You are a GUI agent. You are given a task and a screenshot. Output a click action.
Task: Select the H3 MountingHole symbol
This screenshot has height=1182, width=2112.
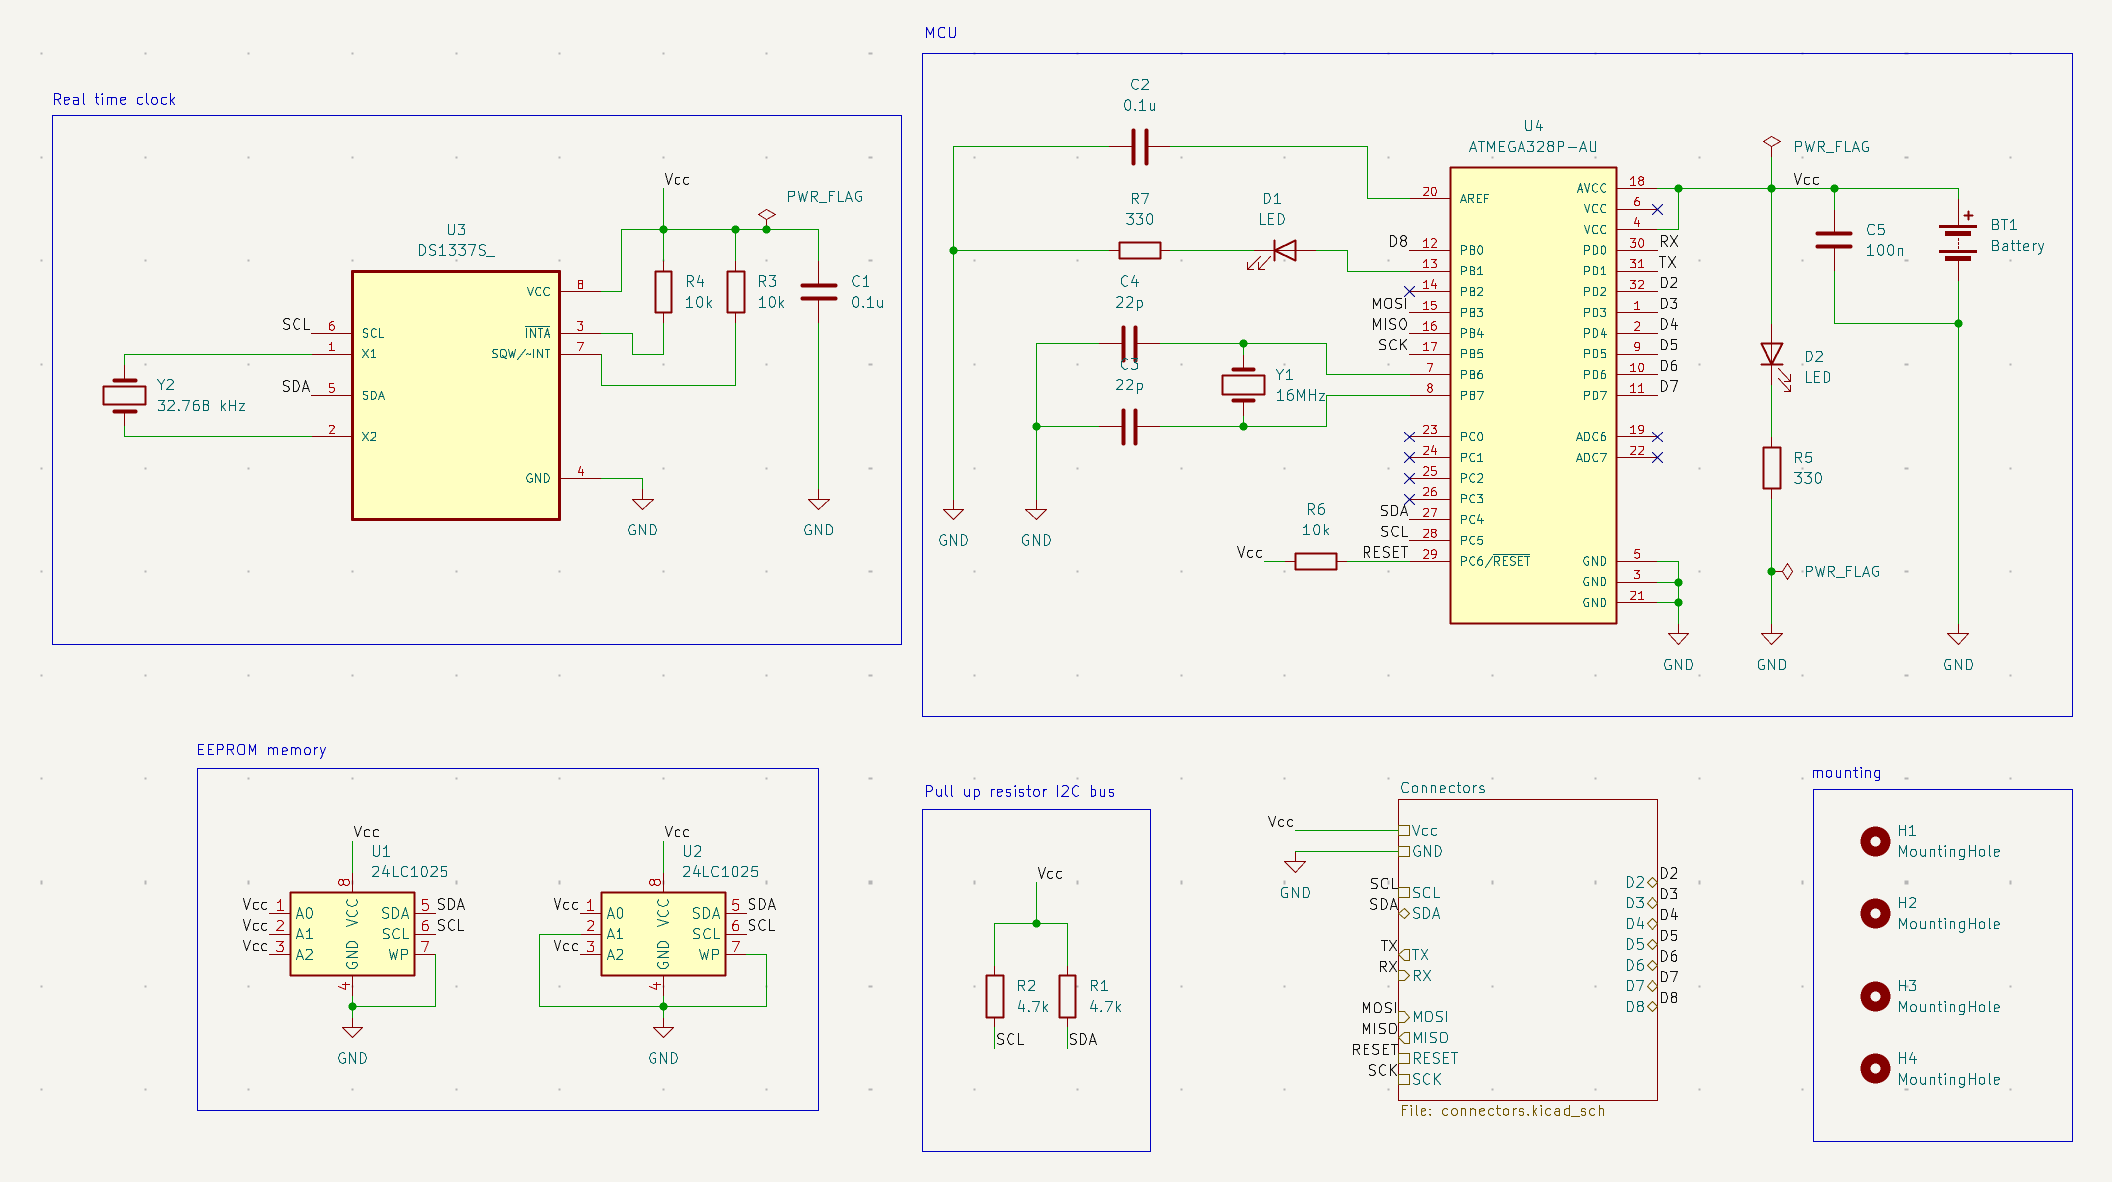click(x=1875, y=996)
